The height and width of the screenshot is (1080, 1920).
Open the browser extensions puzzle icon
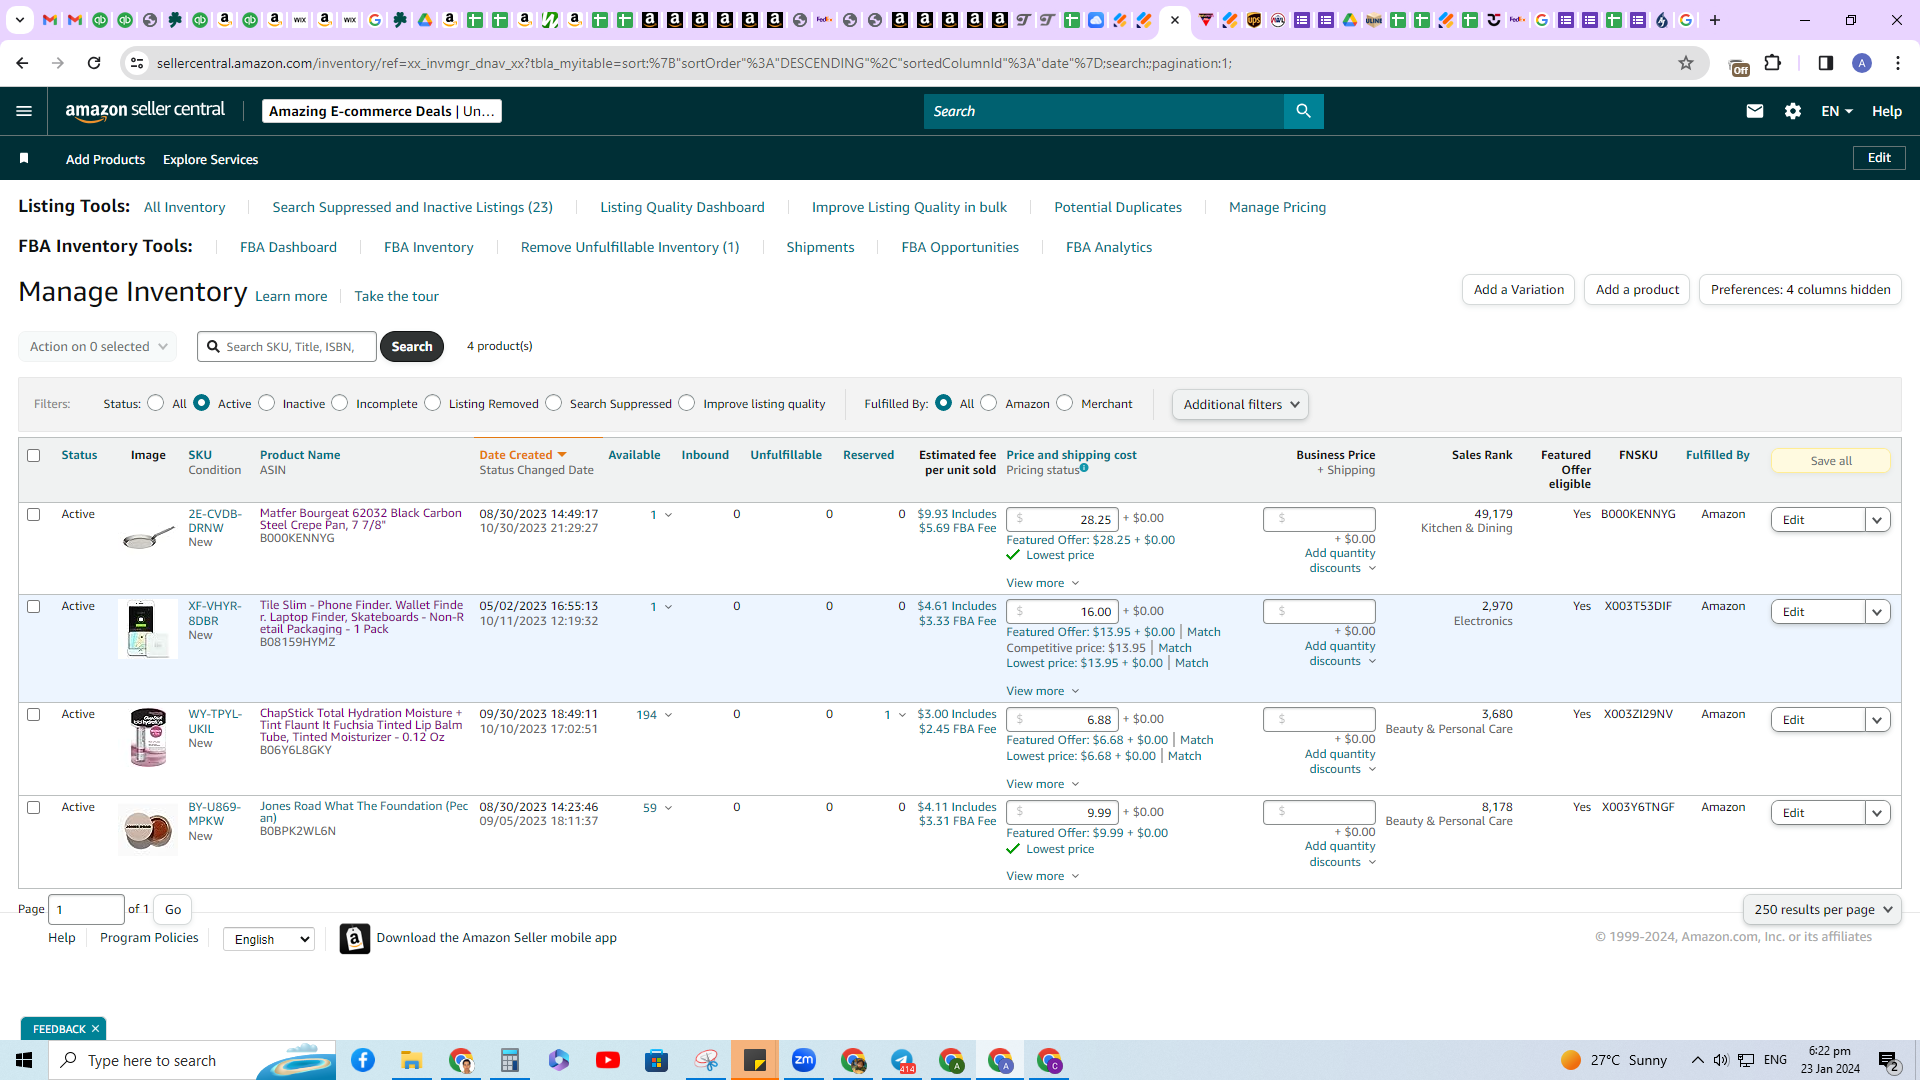pos(1773,63)
